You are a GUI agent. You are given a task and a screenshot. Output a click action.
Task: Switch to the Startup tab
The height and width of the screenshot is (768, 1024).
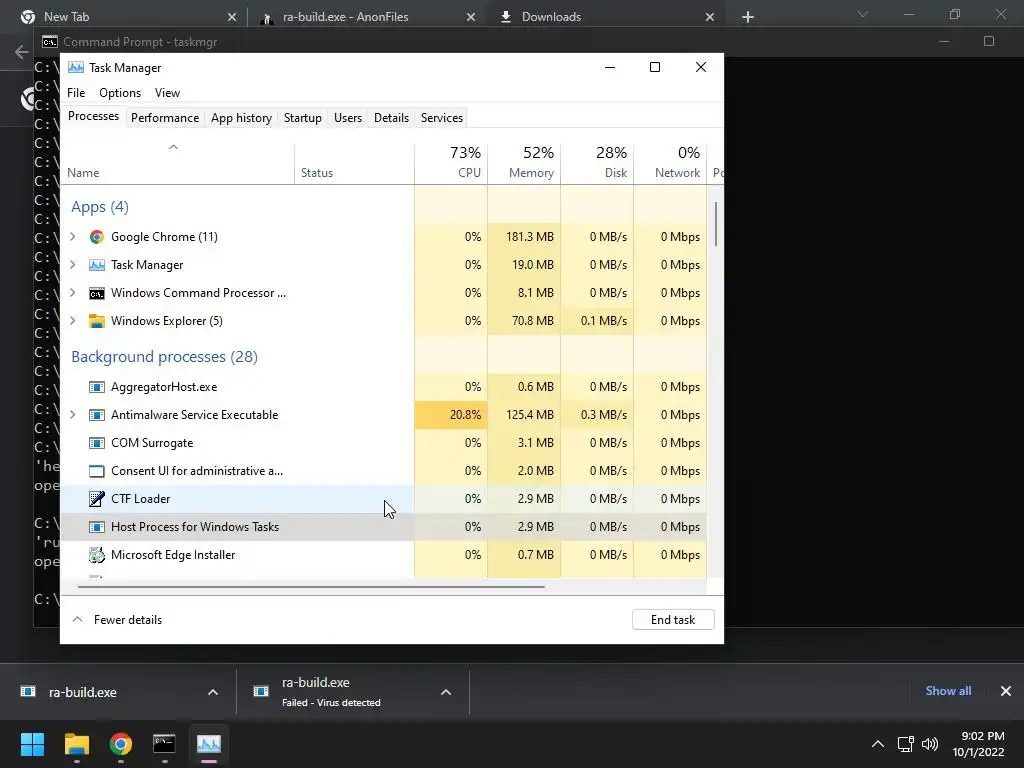point(302,118)
